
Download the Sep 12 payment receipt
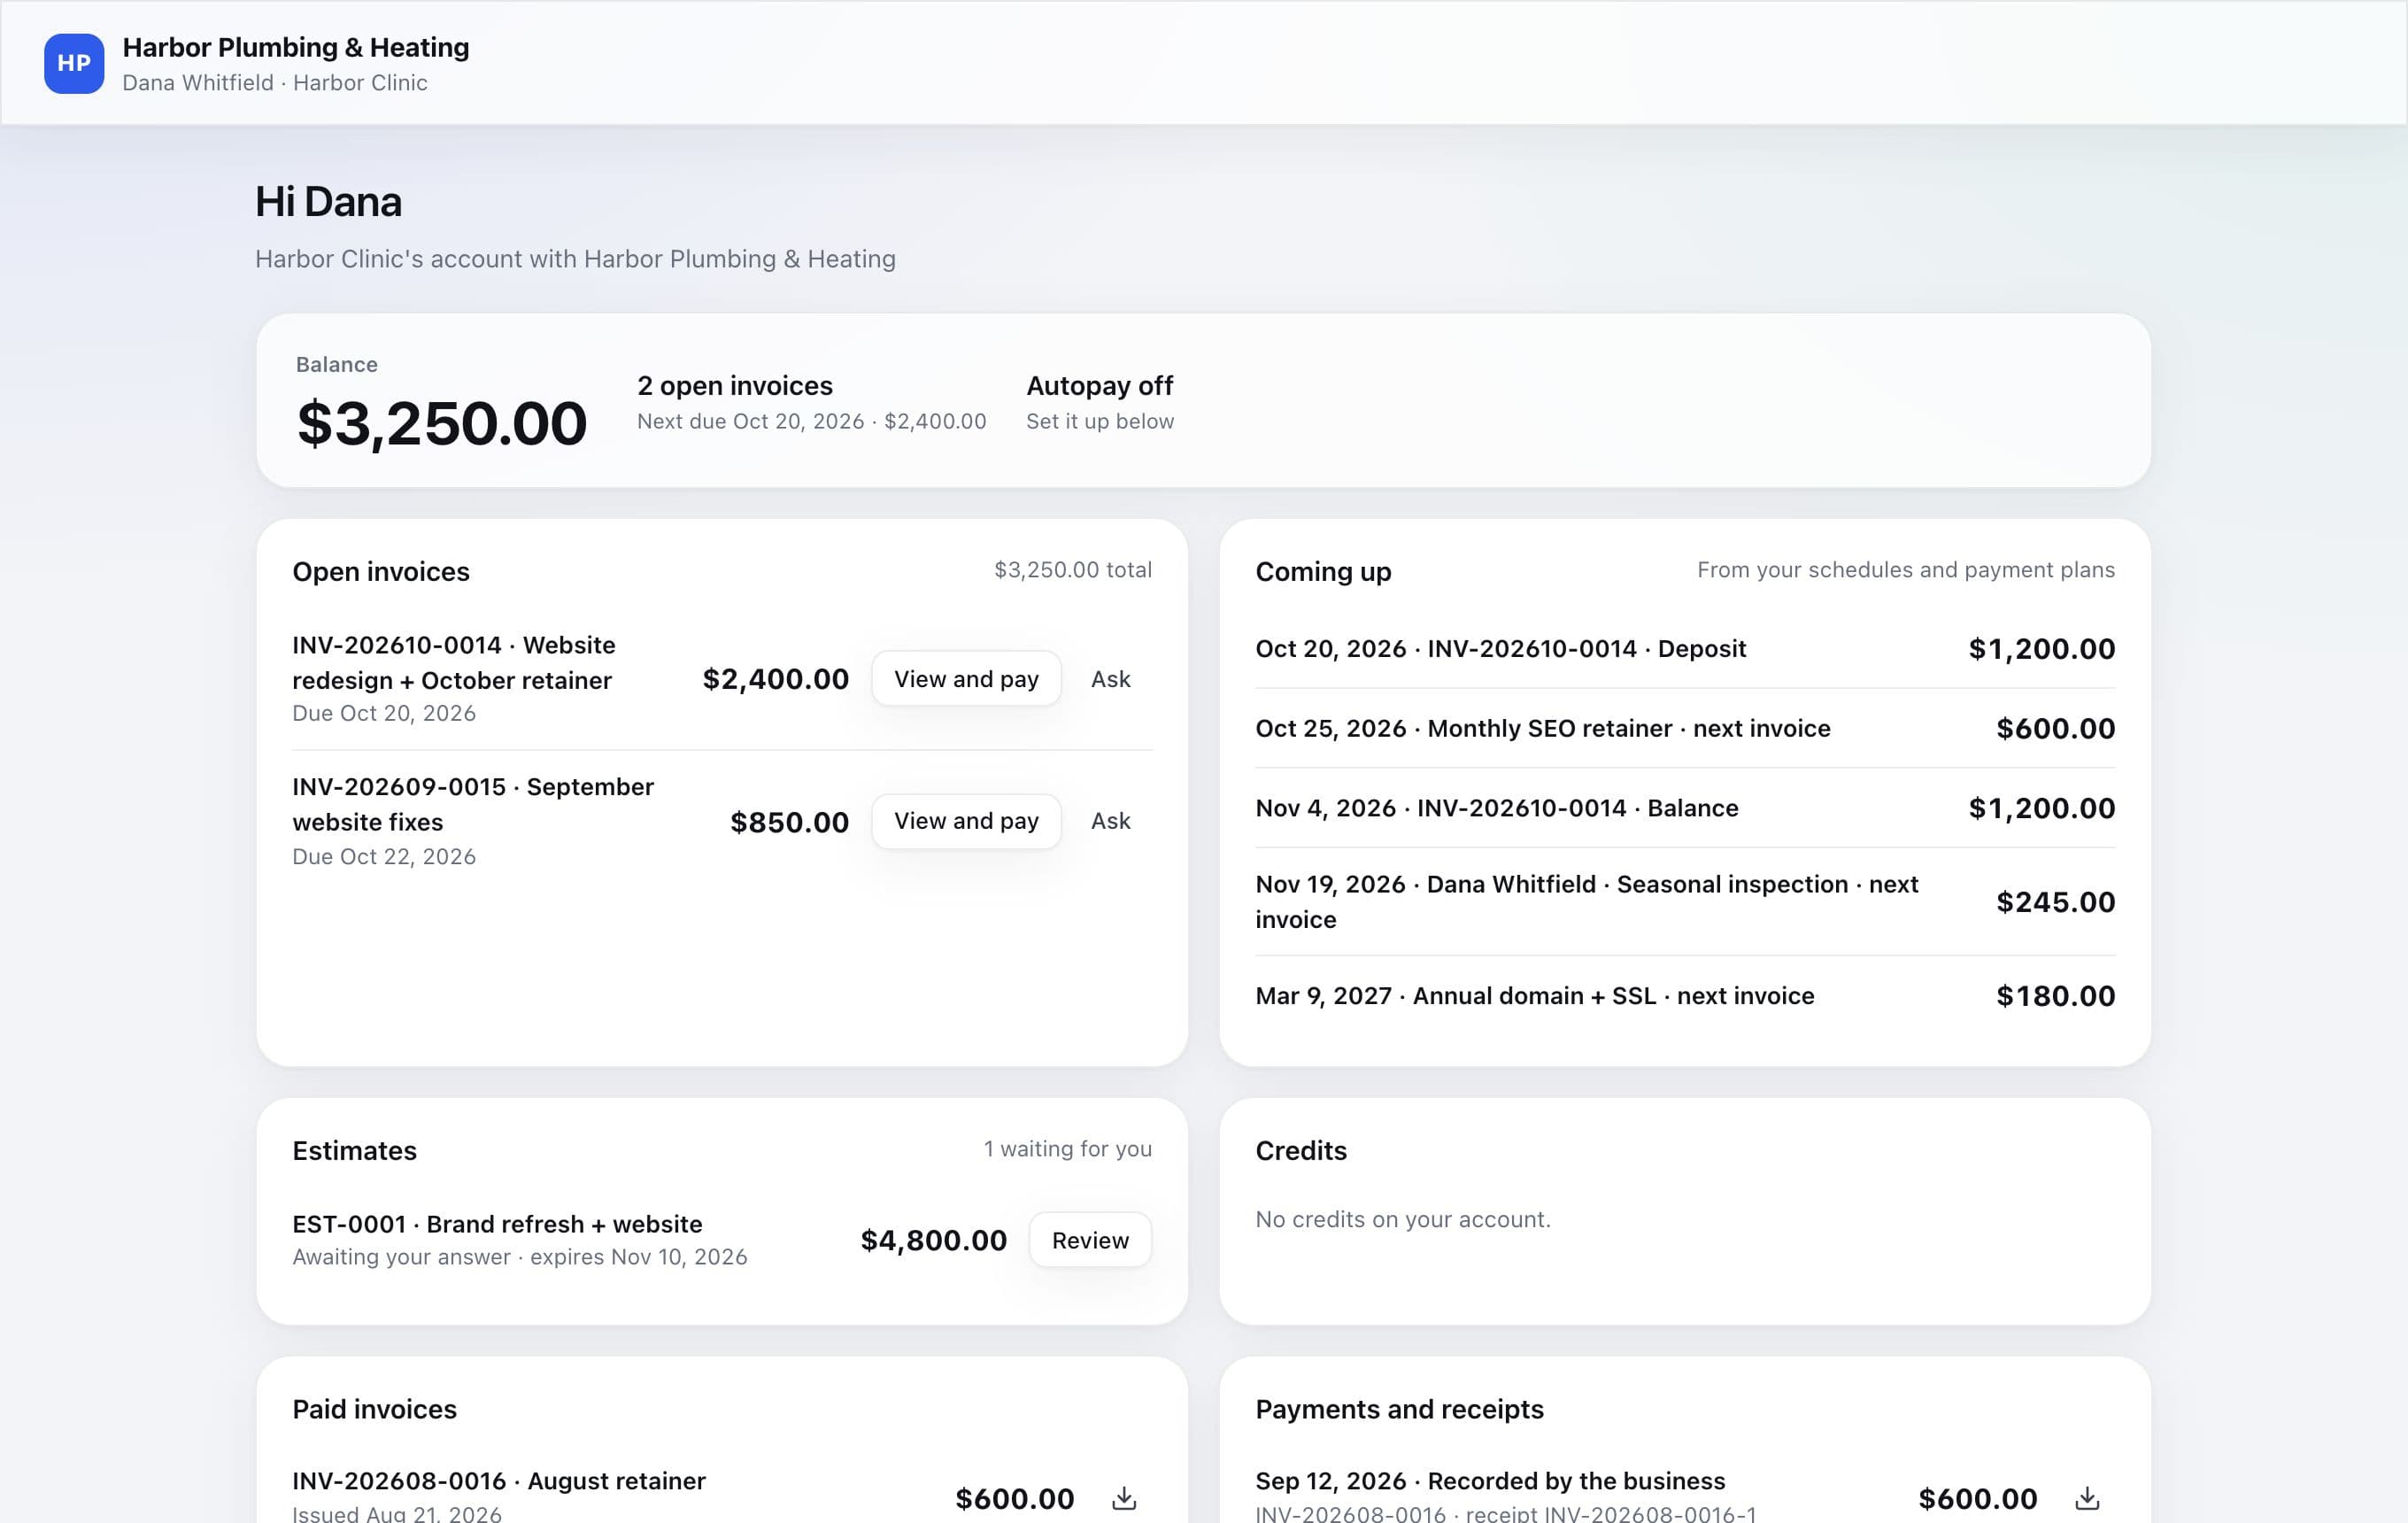pyautogui.click(x=2087, y=1498)
